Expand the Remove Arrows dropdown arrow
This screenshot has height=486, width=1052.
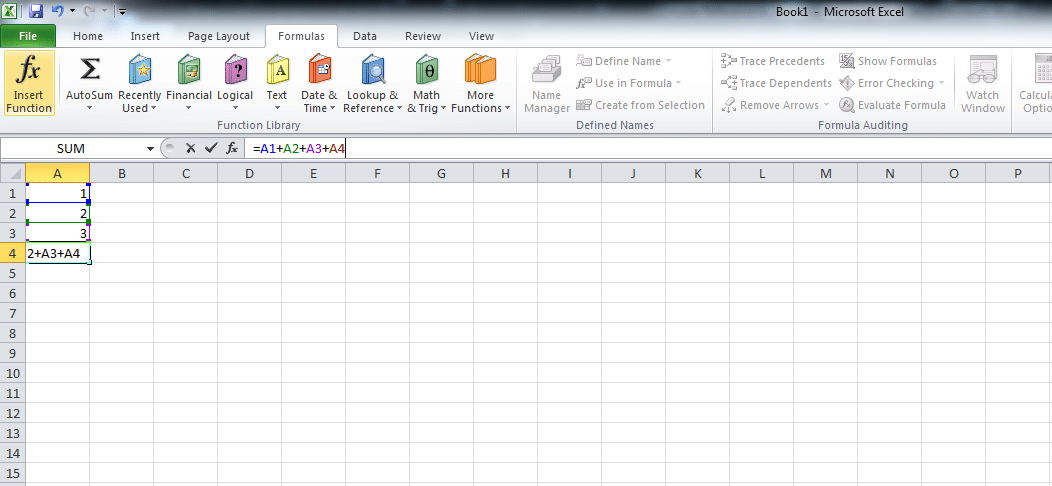click(827, 105)
